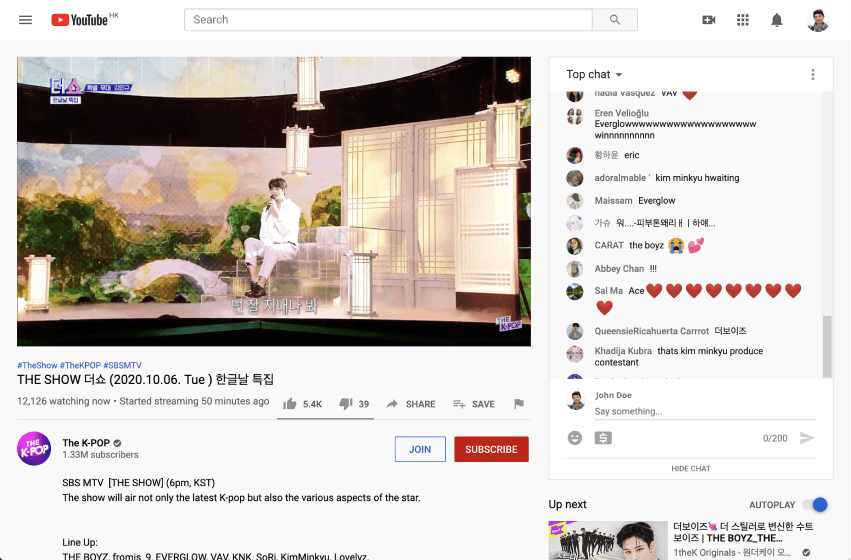This screenshot has height=560, width=851.
Task: Open the Up next THE BOYZ video title
Action: click(x=743, y=532)
